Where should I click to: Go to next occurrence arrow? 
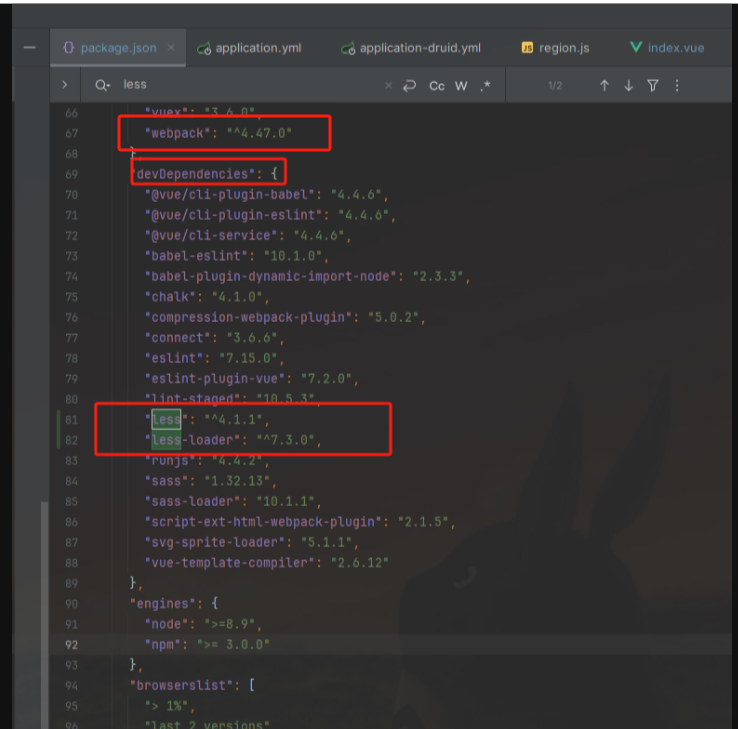(x=628, y=86)
